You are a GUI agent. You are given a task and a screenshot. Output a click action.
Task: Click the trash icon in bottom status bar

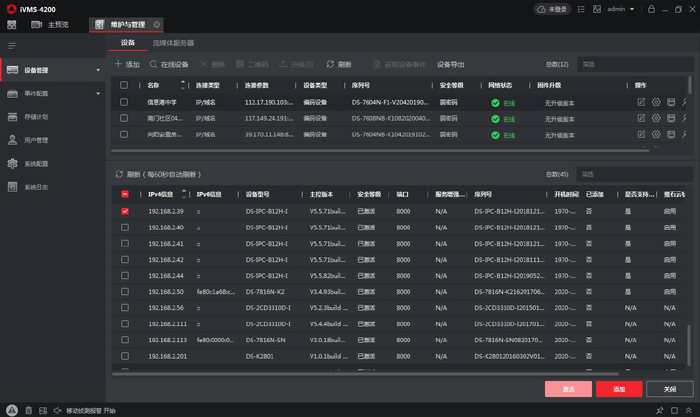click(28, 410)
